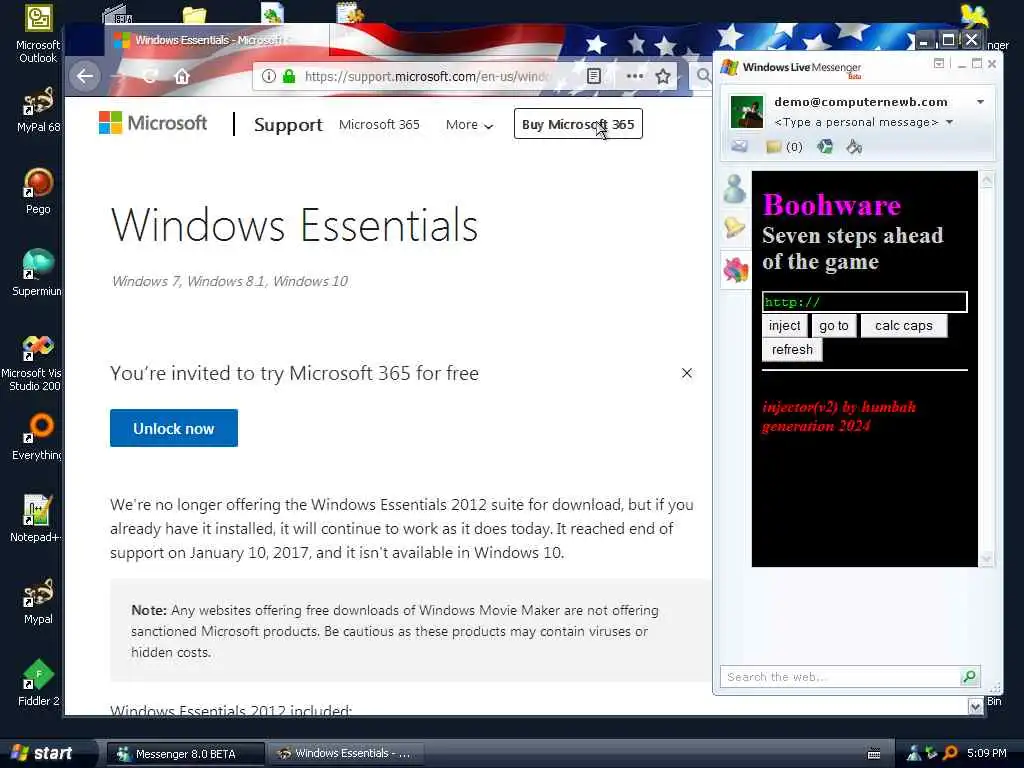
Task: Open Everything desktop shortcut
Action: 37,436
